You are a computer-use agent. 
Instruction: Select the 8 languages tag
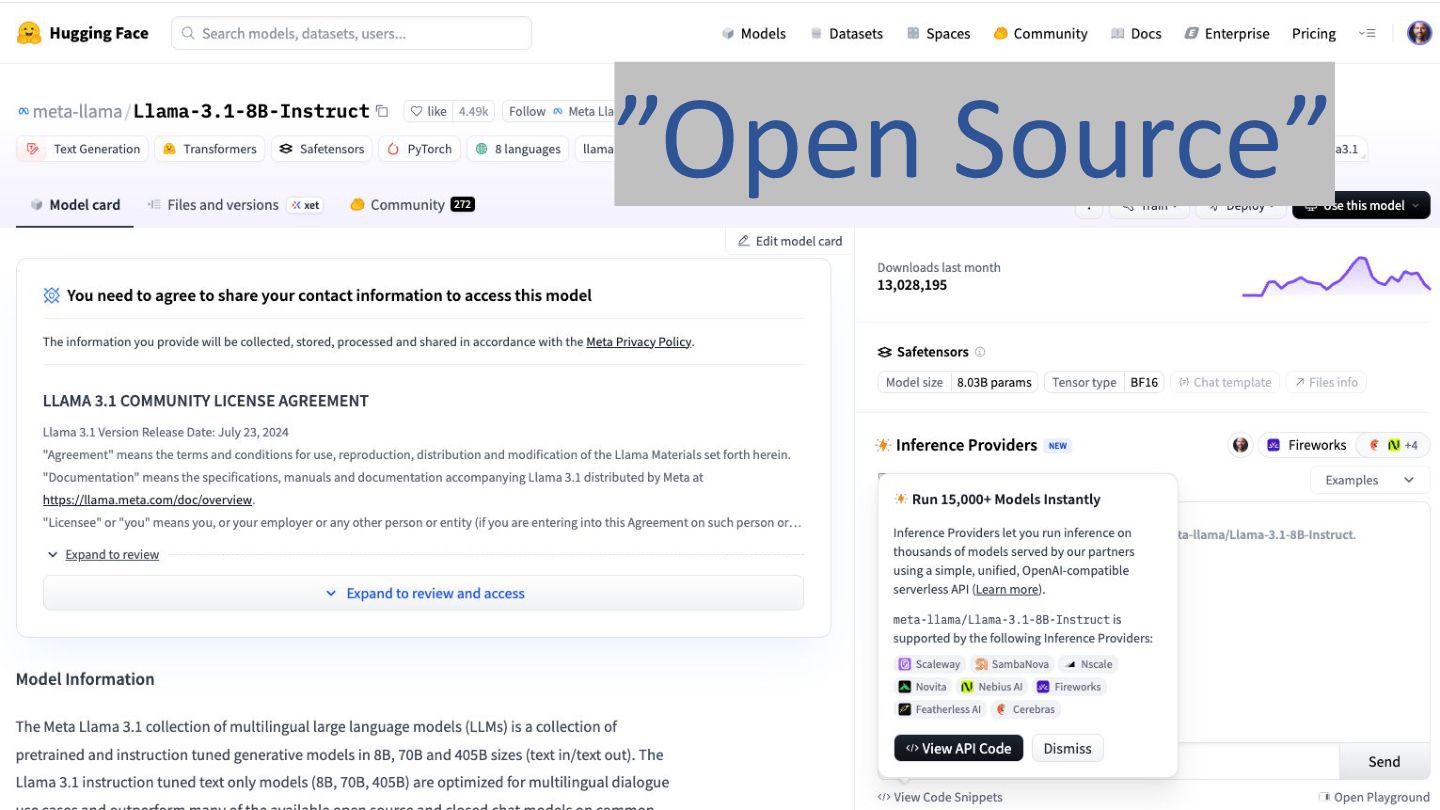click(517, 149)
